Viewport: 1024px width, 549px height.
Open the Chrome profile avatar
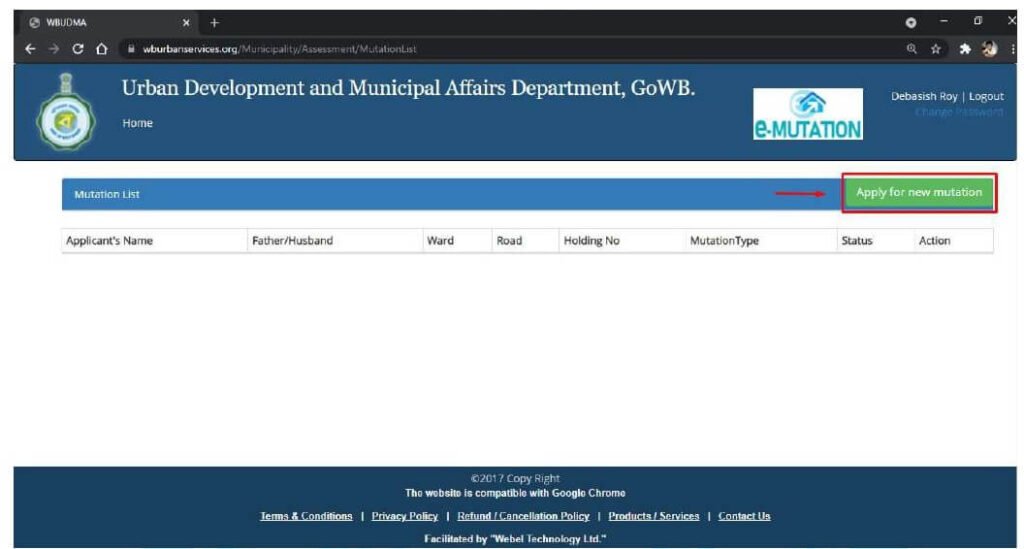click(x=989, y=49)
